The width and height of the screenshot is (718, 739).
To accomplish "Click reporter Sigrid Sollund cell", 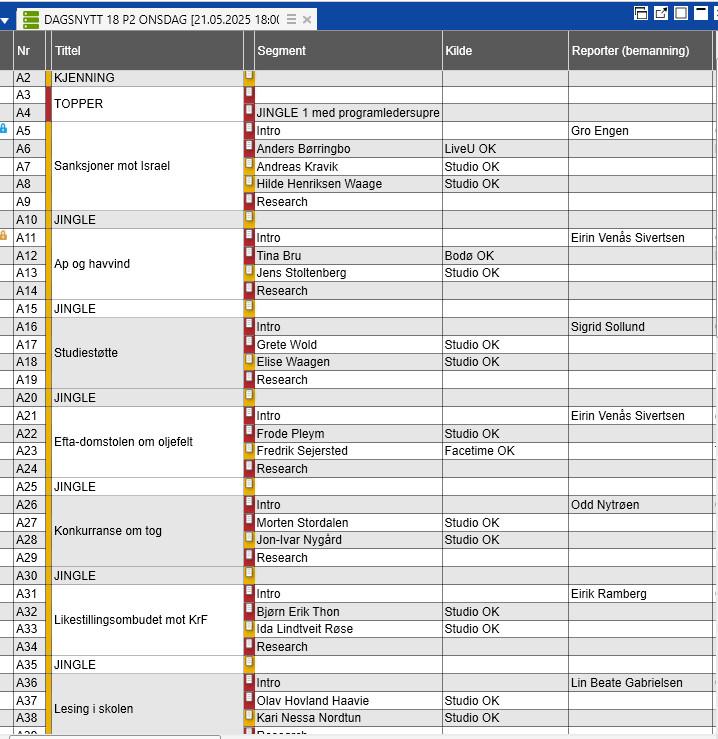I will pos(641,327).
